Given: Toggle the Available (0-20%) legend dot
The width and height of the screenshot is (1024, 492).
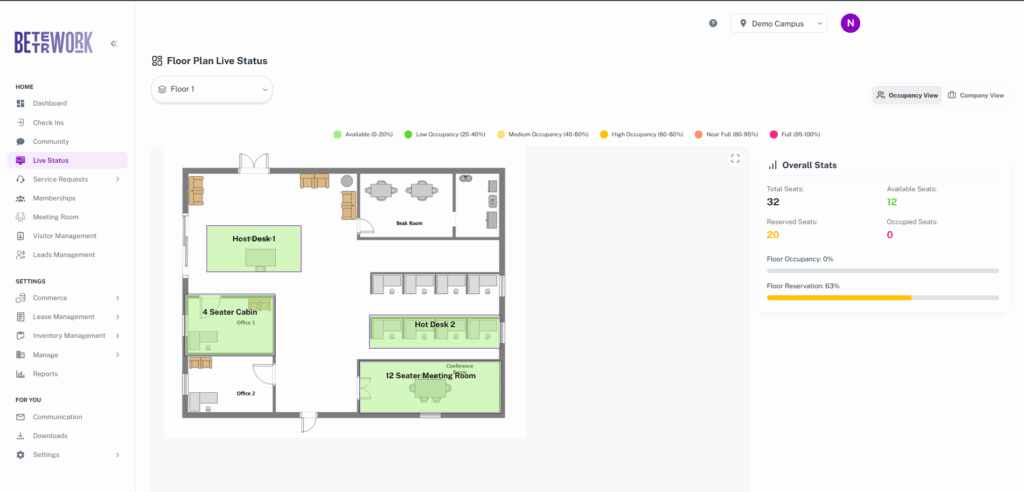Looking at the screenshot, I should (337, 134).
